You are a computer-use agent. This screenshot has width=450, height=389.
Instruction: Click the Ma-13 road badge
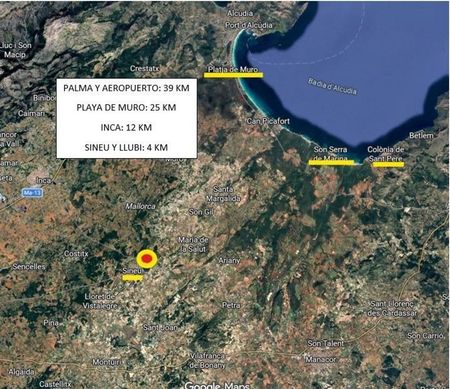(x=33, y=193)
